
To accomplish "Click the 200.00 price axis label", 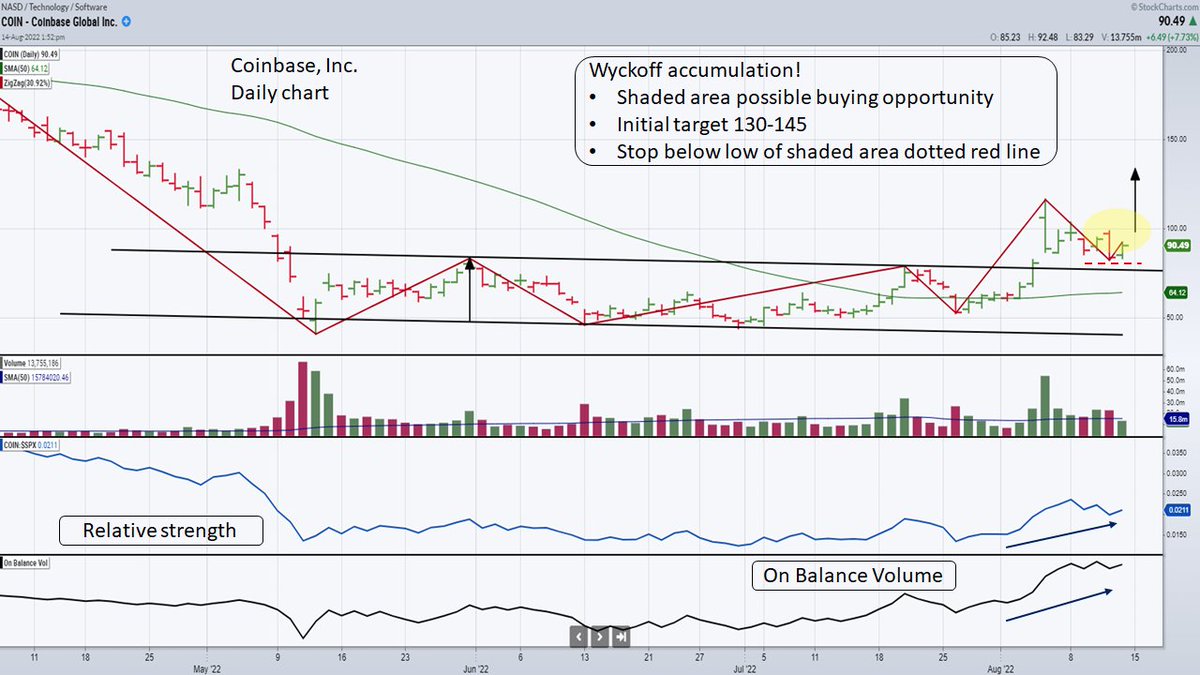I will click(1178, 49).
